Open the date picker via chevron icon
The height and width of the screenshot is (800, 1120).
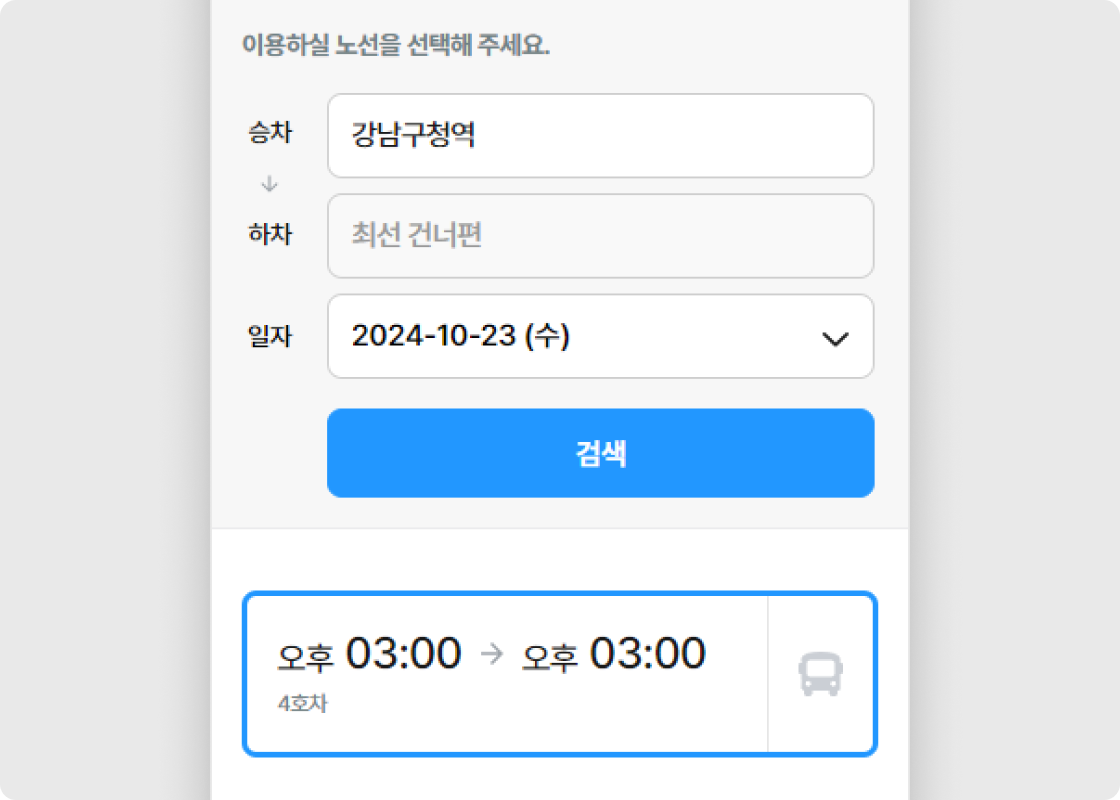tap(835, 339)
